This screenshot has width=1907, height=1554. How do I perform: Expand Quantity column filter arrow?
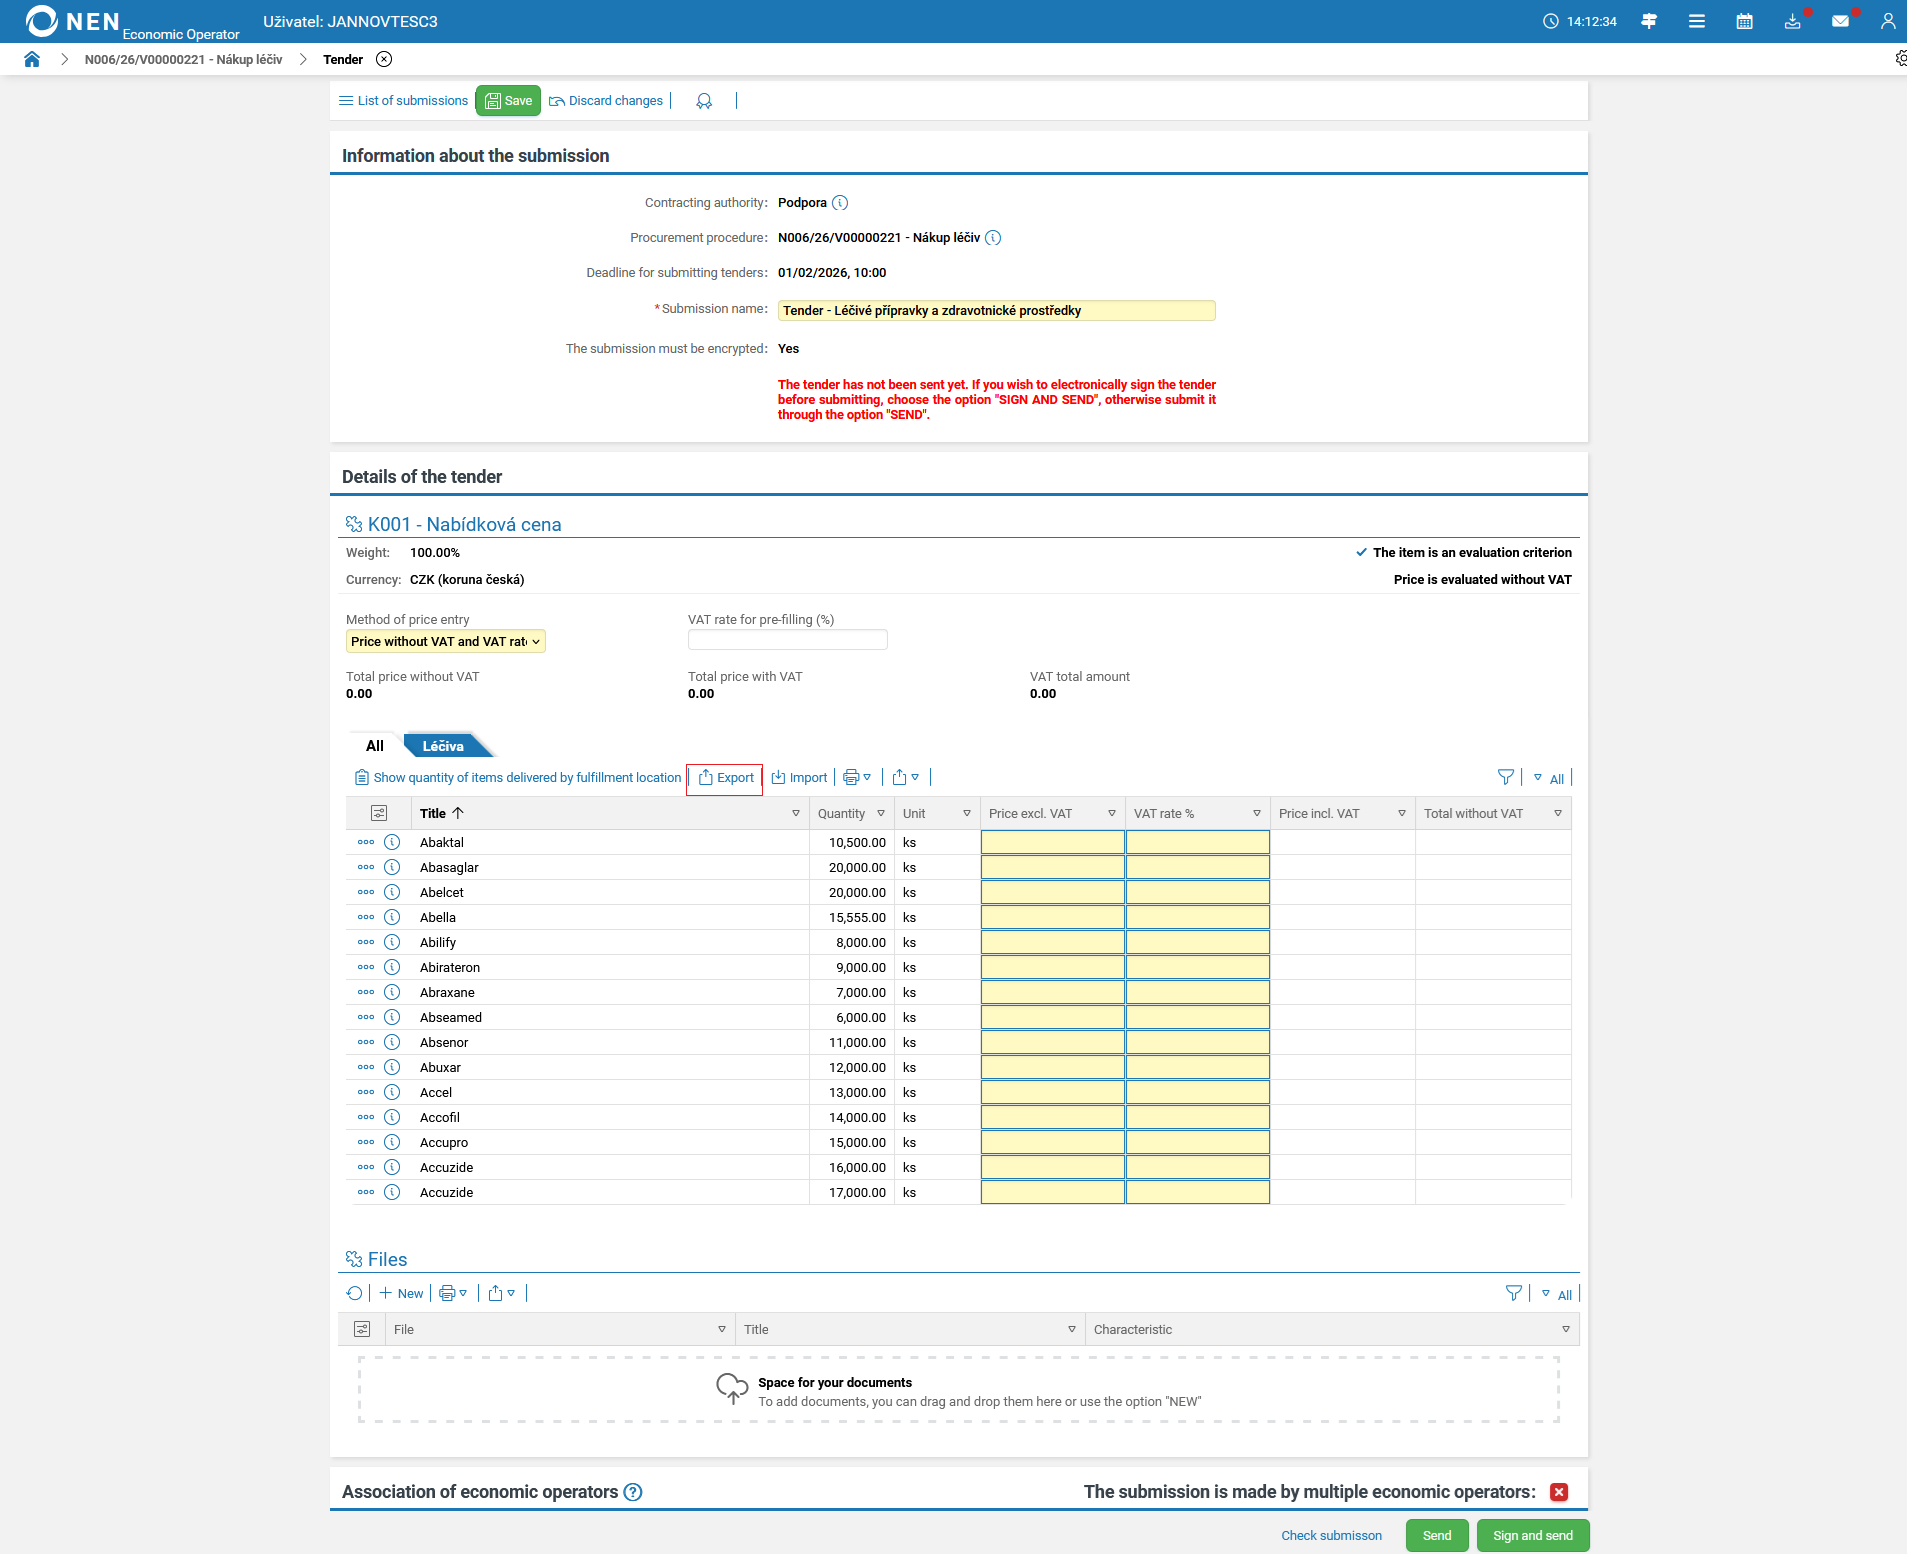[881, 813]
